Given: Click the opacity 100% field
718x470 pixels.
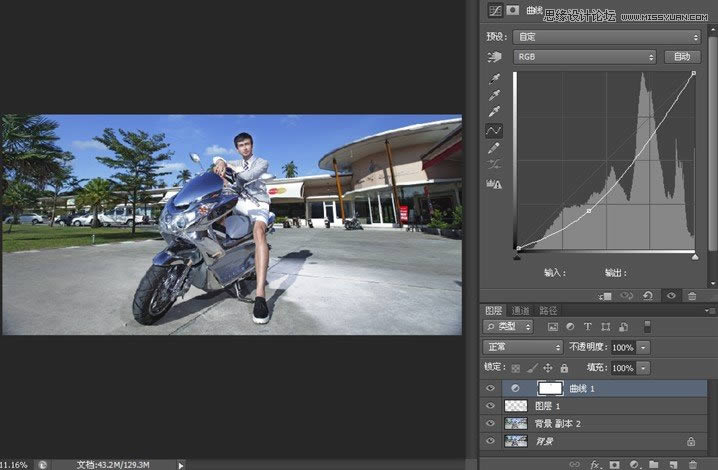Looking at the screenshot, I should [x=623, y=348].
